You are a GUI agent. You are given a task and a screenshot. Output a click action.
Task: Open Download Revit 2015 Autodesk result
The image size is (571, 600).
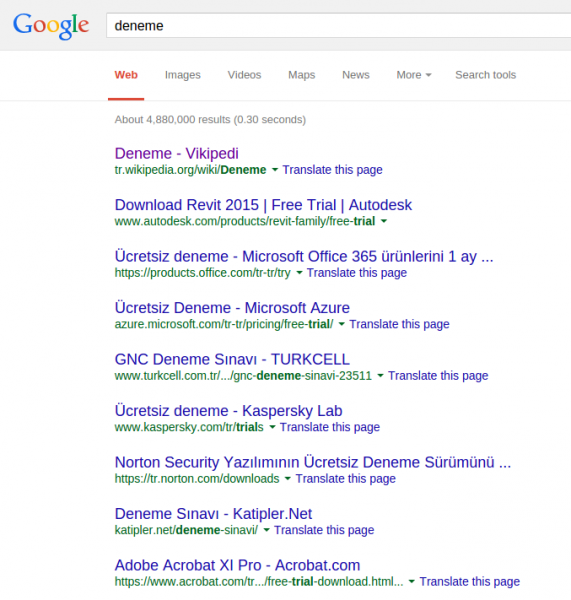click(x=263, y=205)
